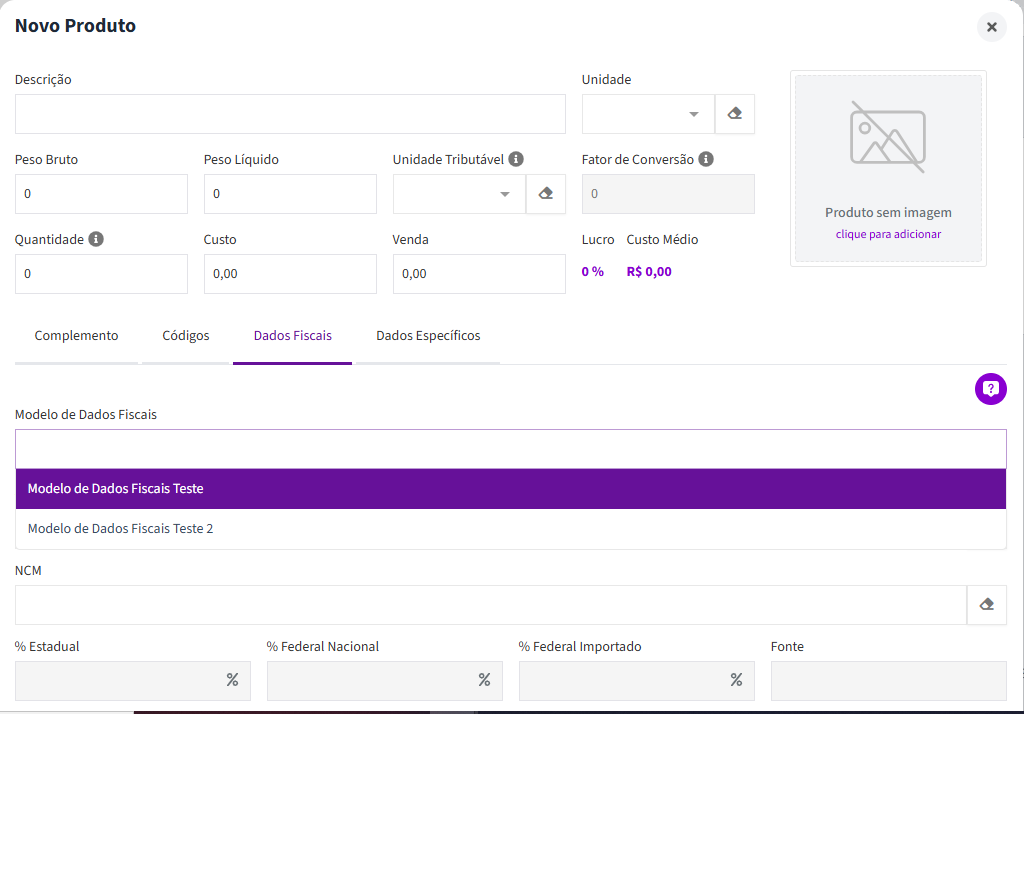
Task: Close the Novo Produto dialog
Action: (991, 27)
